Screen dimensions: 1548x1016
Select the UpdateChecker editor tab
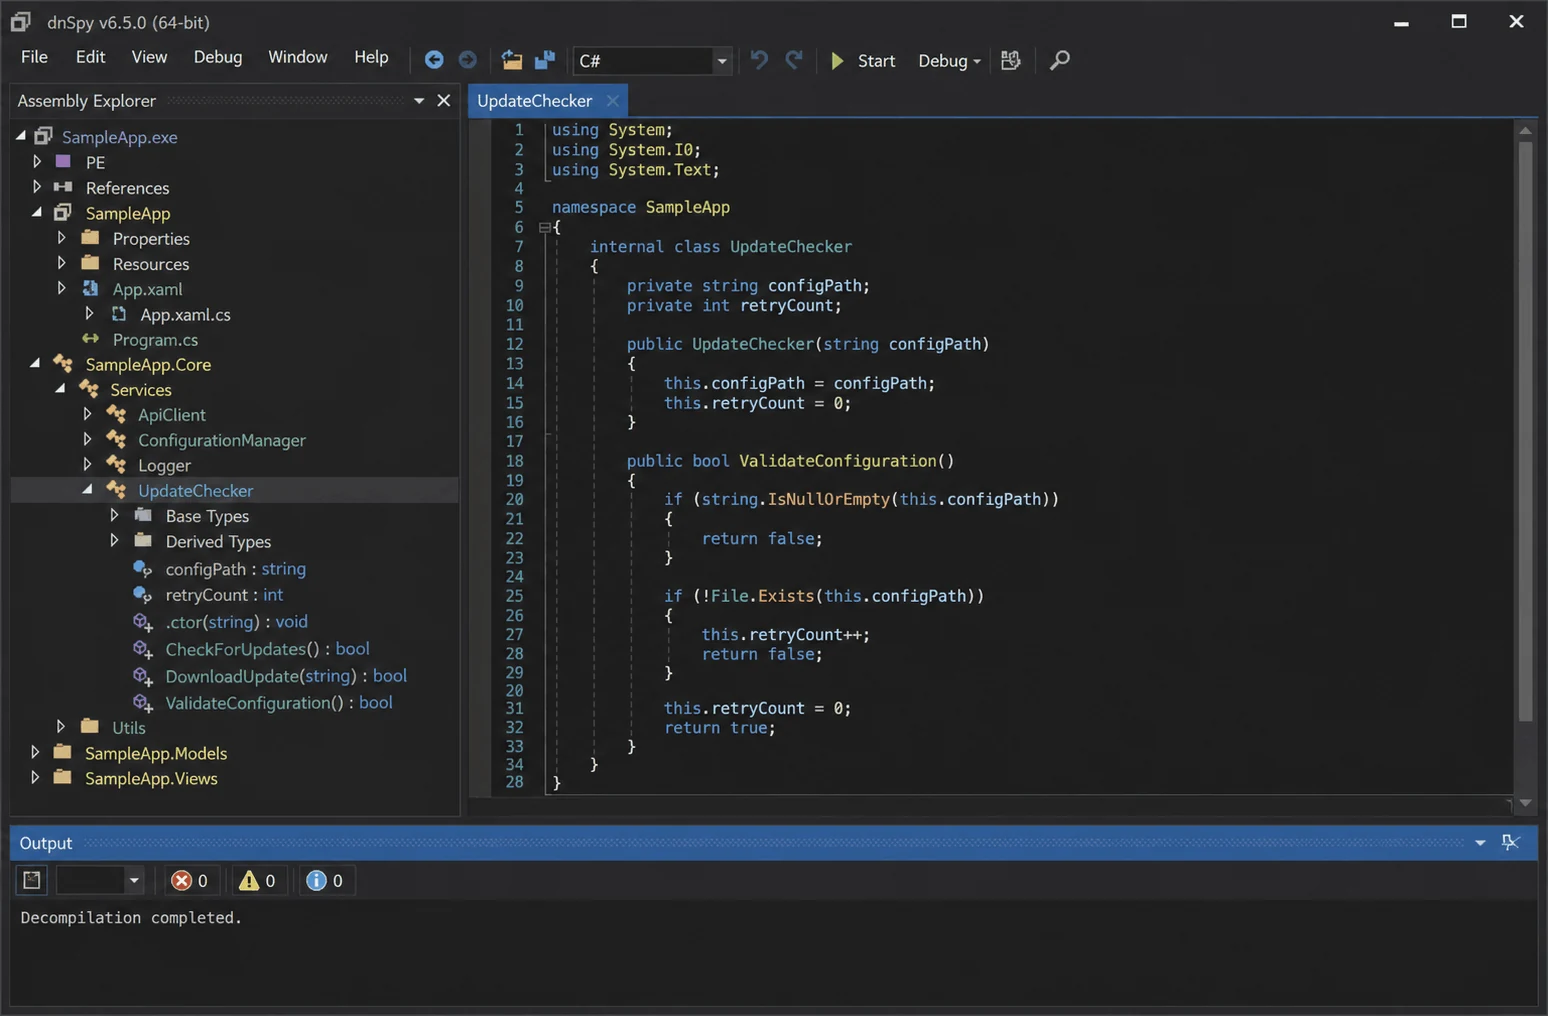pos(535,100)
